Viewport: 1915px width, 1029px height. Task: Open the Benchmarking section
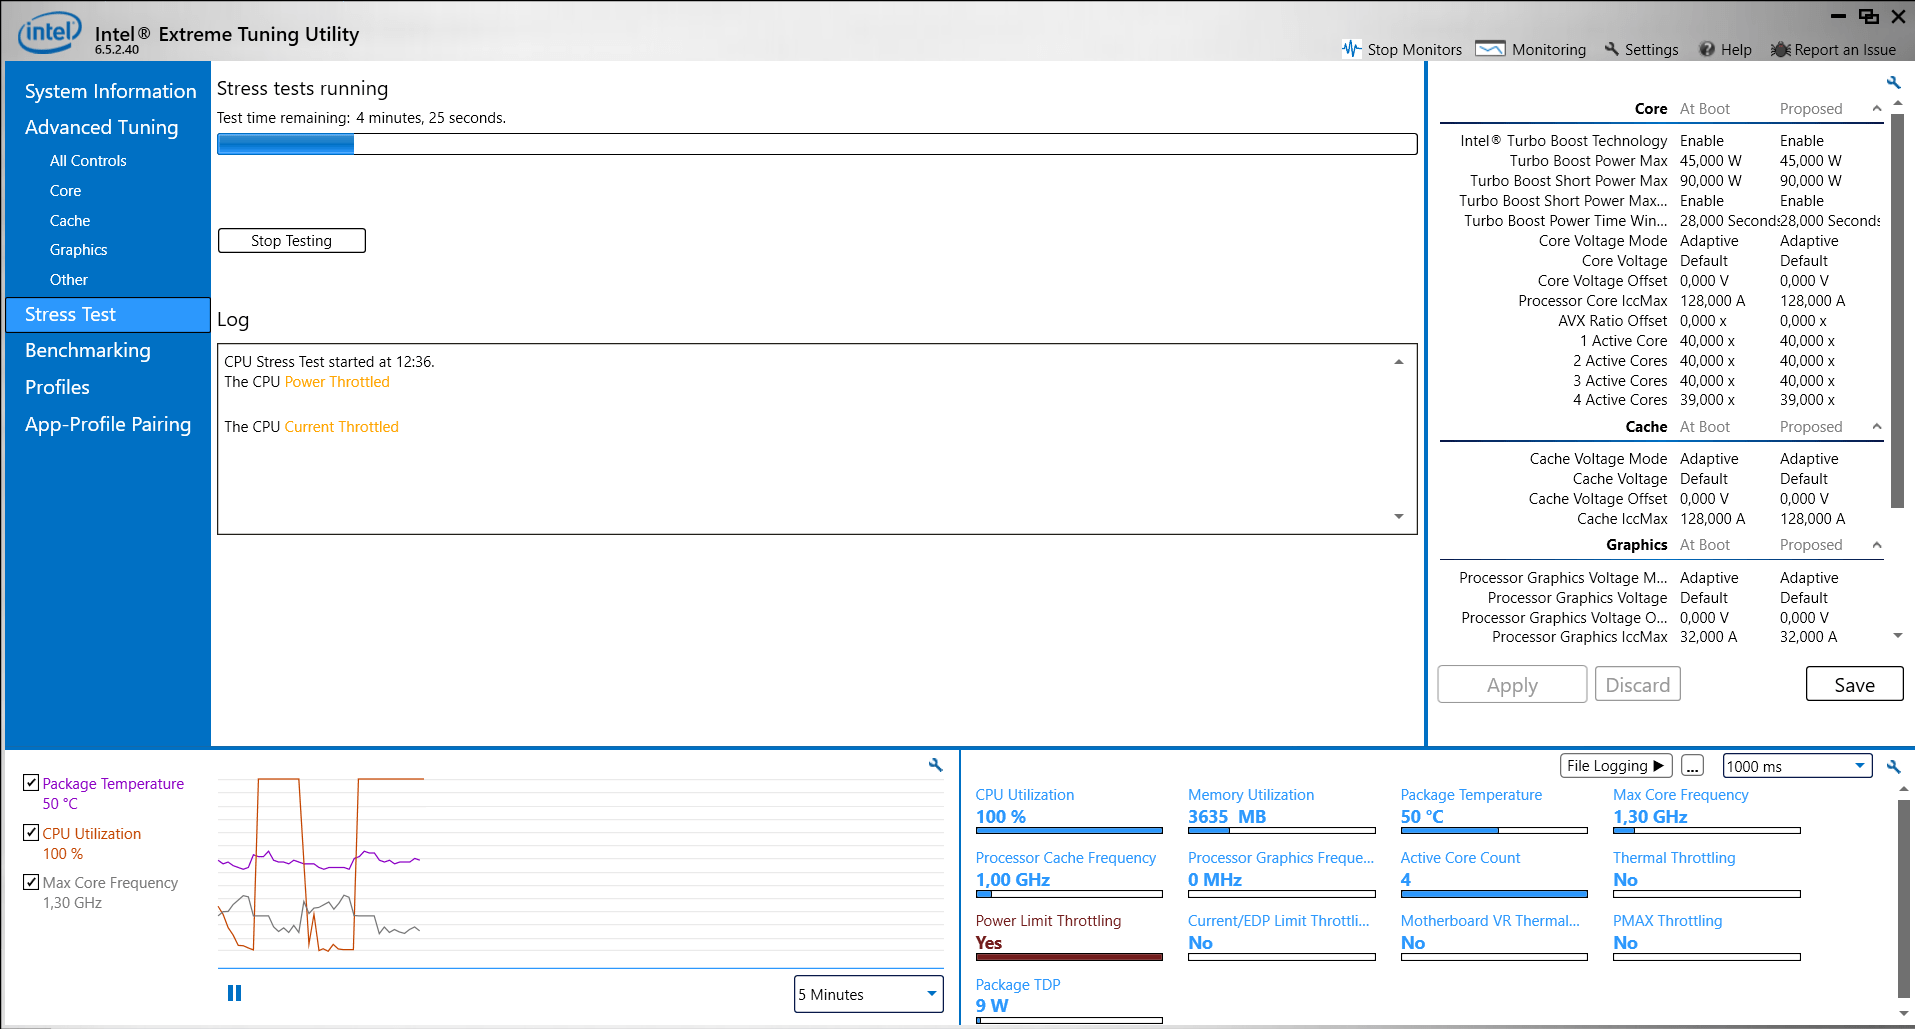88,351
